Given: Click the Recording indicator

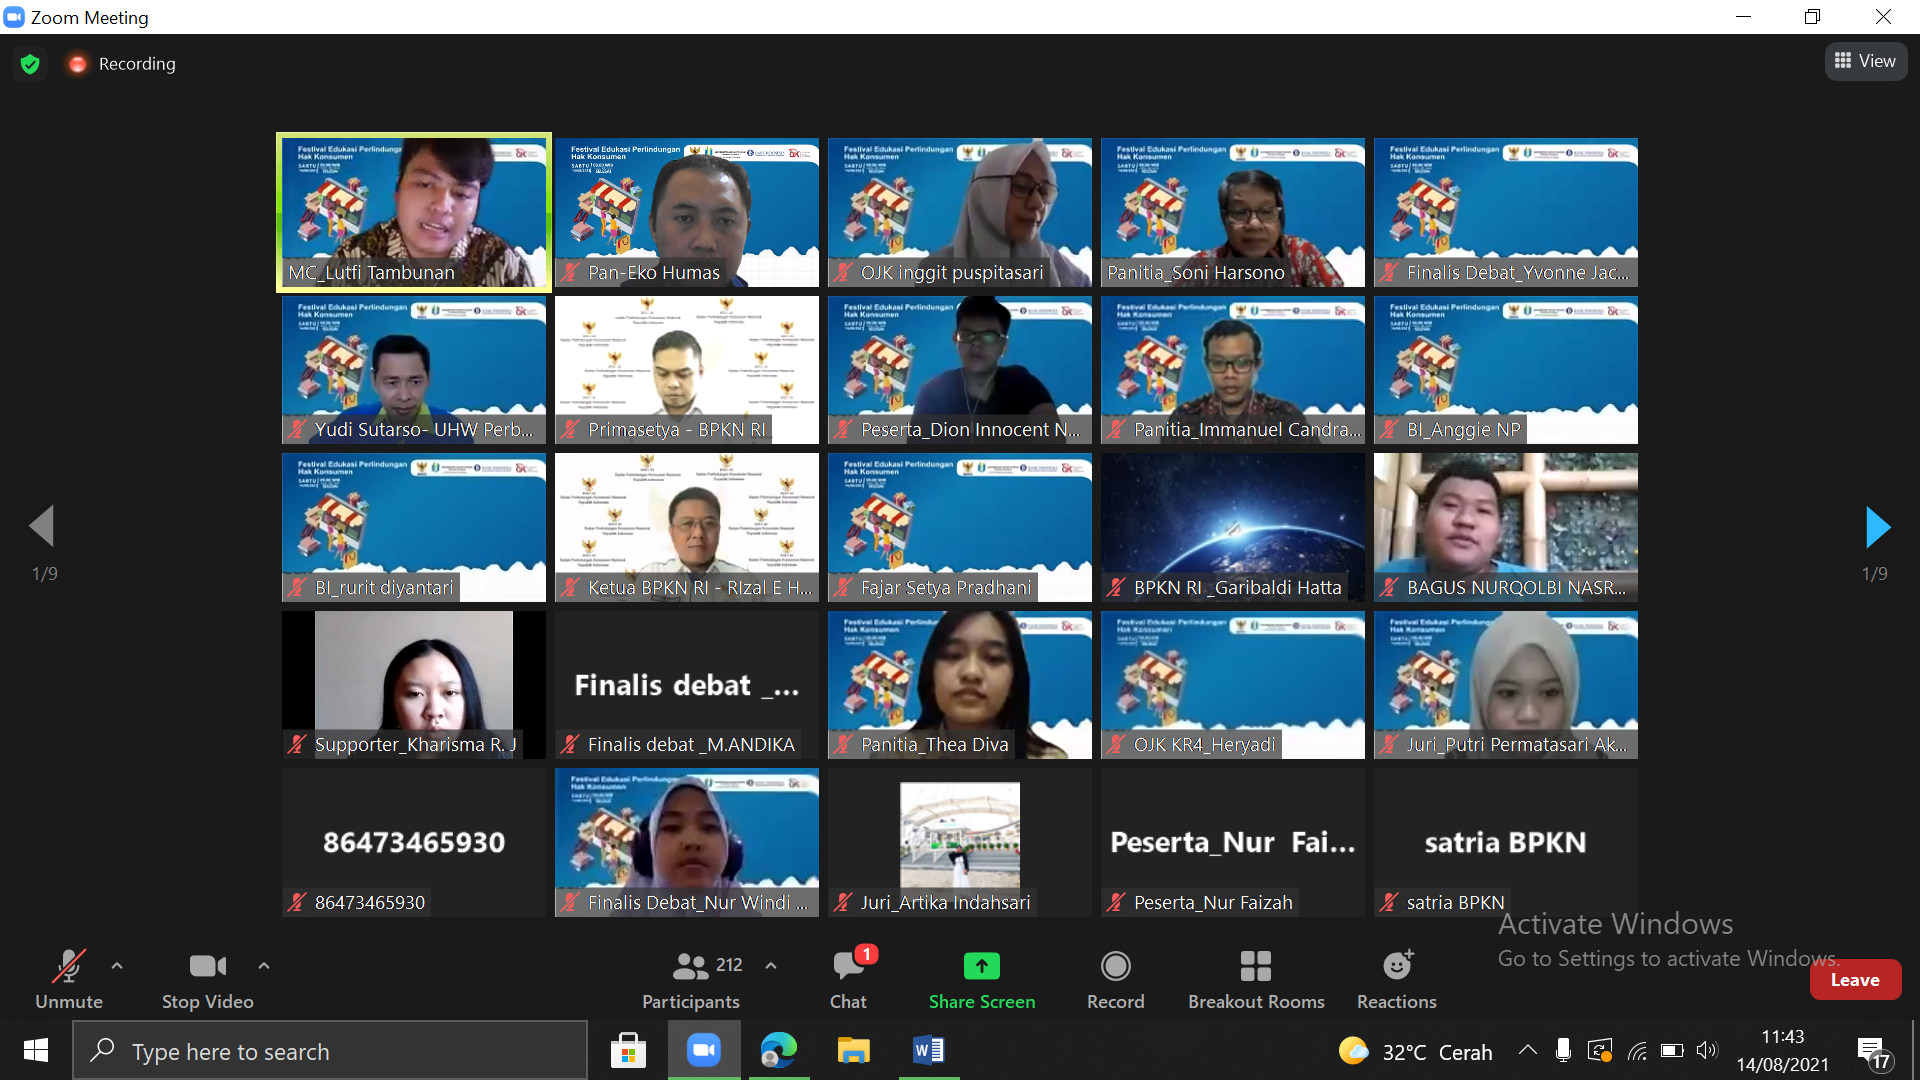Looking at the screenshot, I should pyautogui.click(x=123, y=64).
